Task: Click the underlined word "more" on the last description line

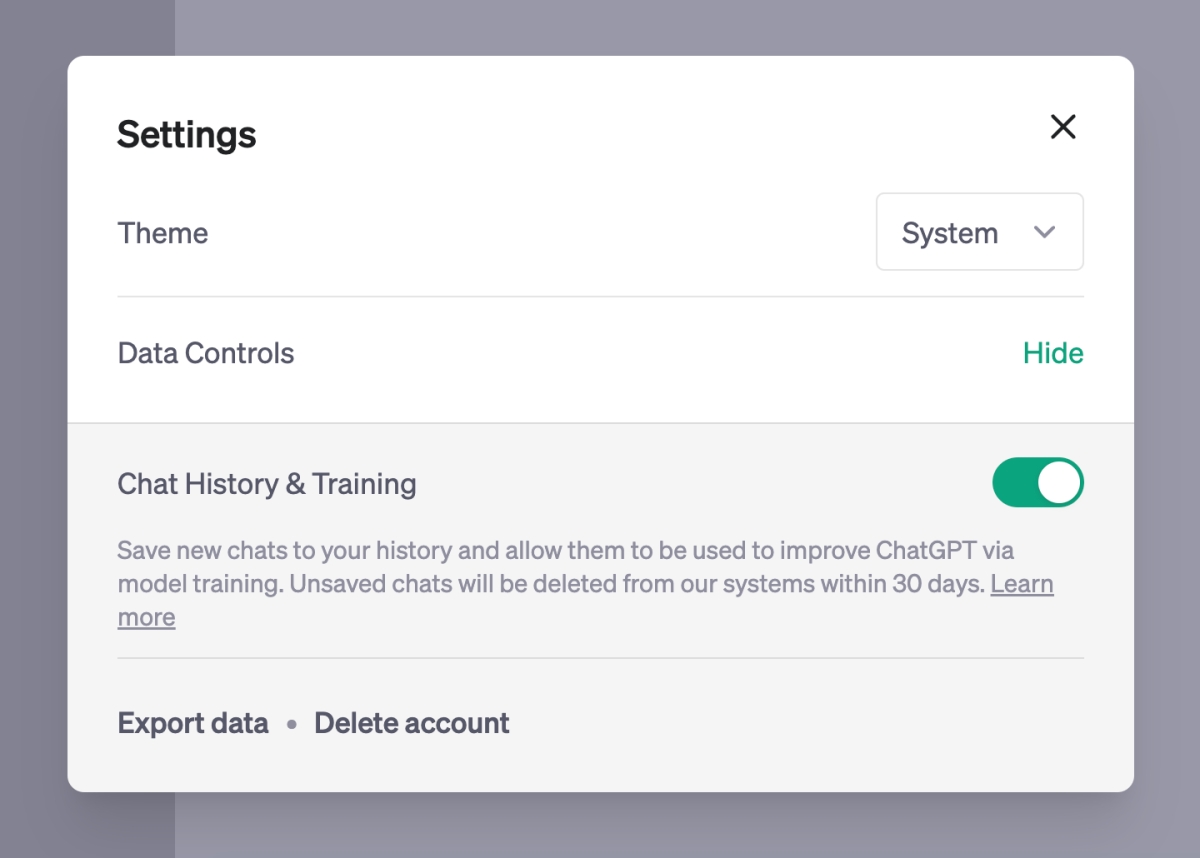Action: pyautogui.click(x=146, y=618)
